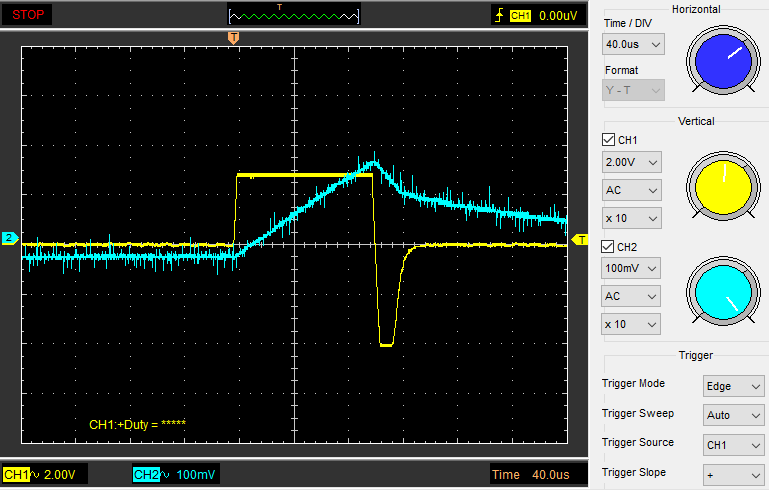
Task: Open the Time / DIV dropdown
Action: point(633,45)
